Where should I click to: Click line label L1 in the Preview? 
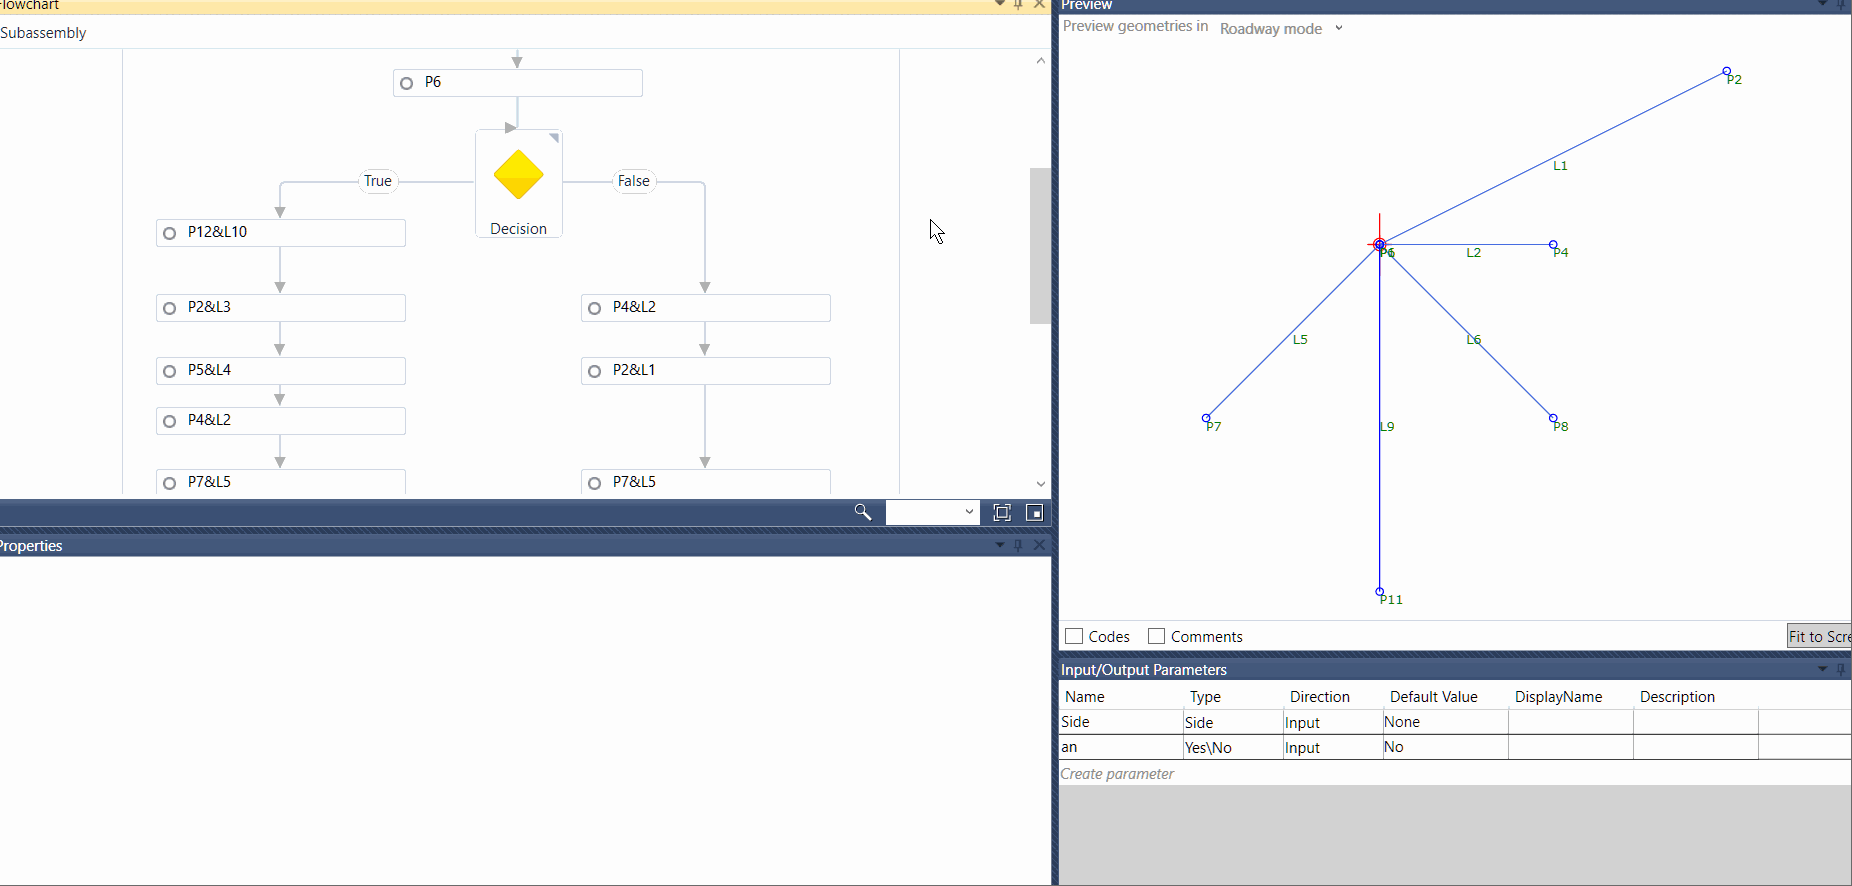tap(1560, 166)
